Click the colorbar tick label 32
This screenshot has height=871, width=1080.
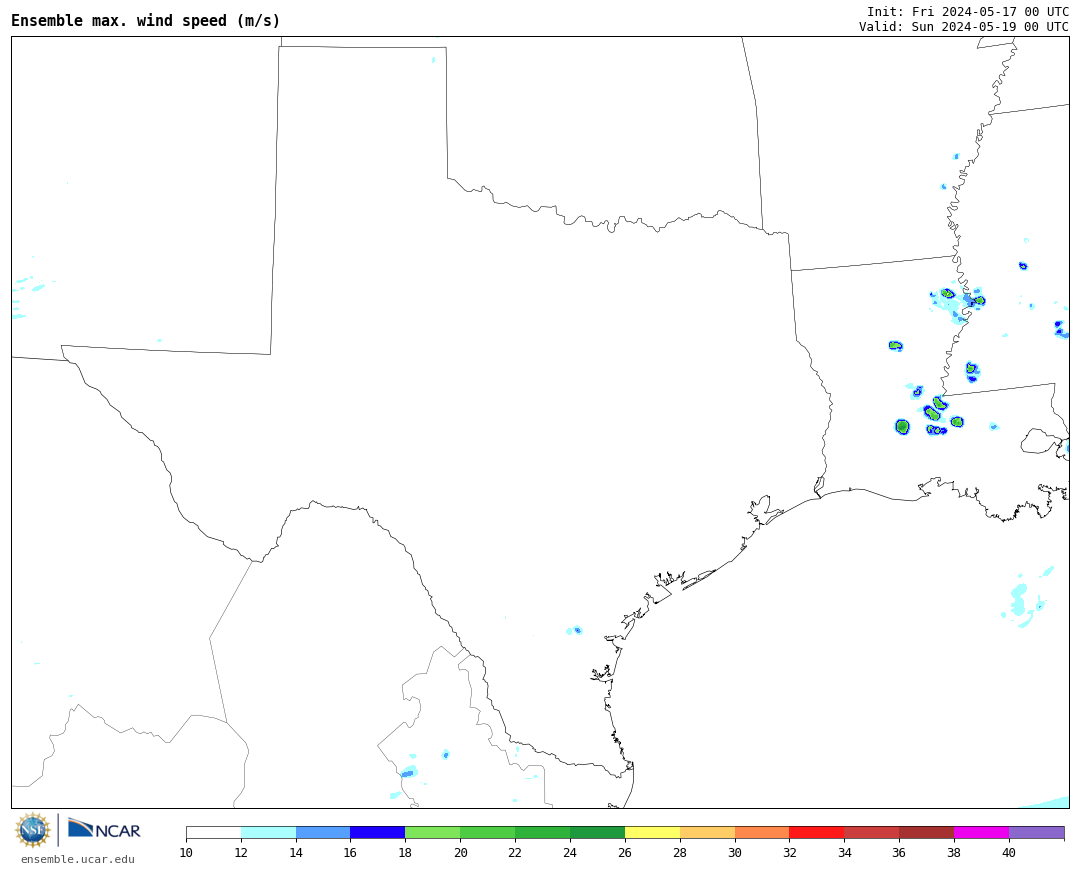(789, 852)
